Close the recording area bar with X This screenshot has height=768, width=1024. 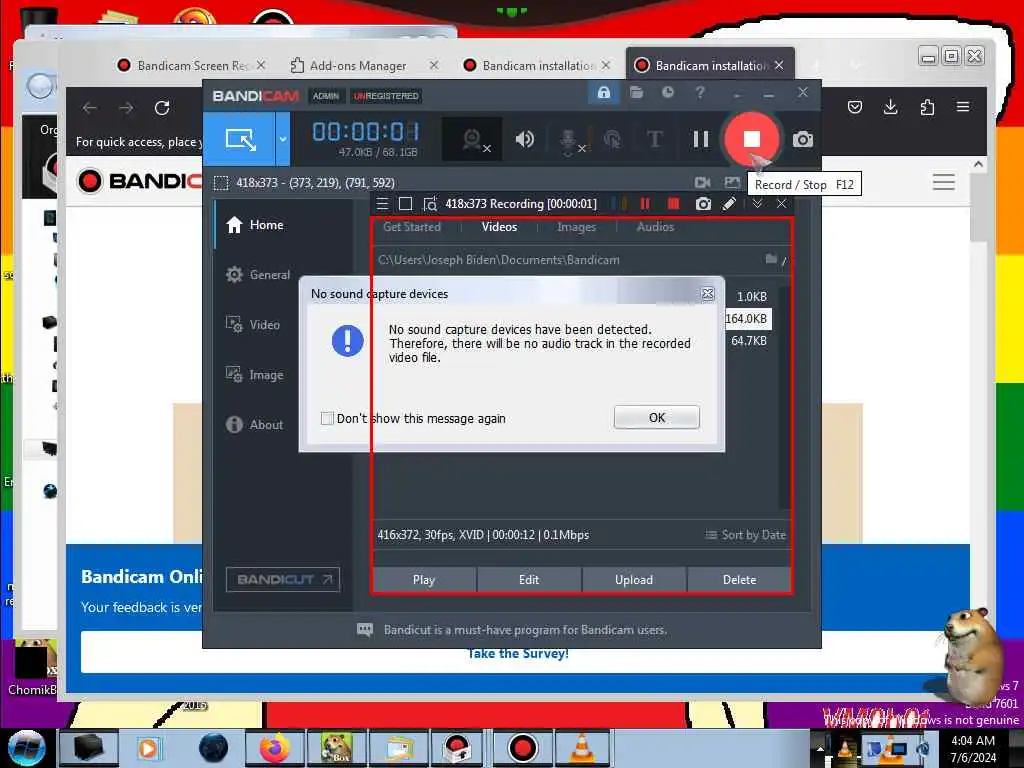point(781,204)
